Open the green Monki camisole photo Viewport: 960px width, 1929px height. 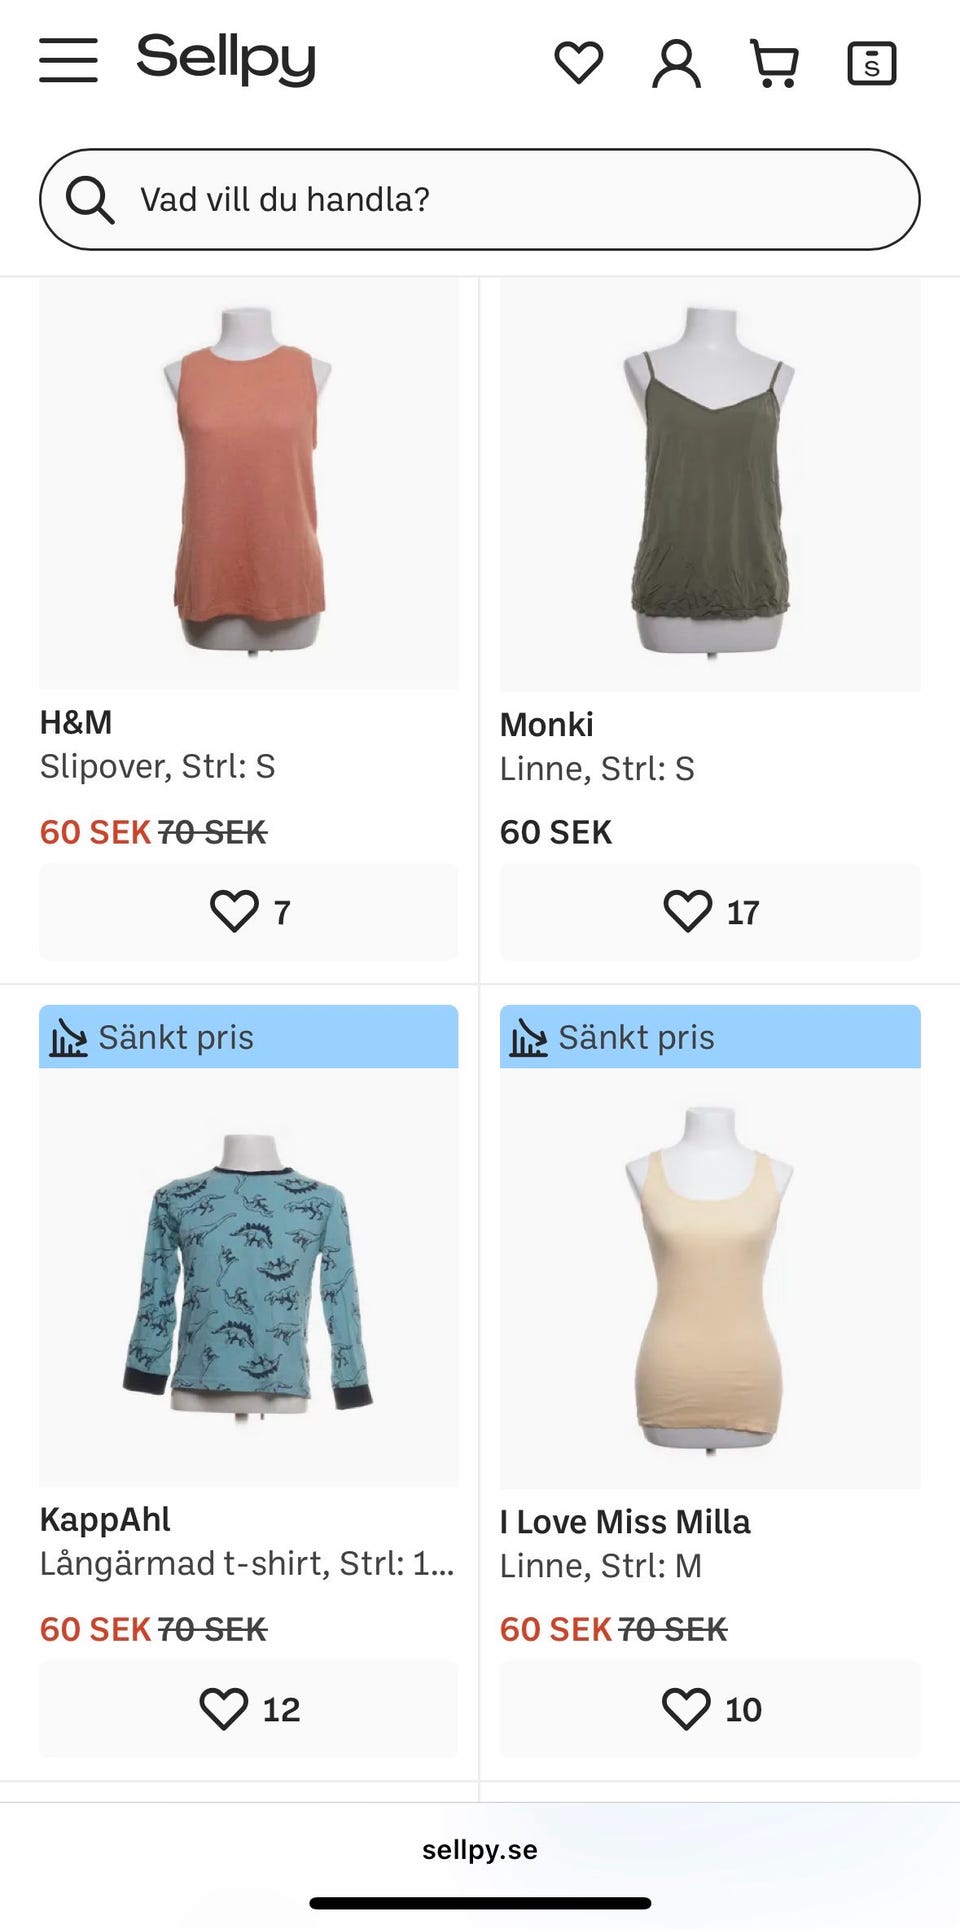[709, 482]
